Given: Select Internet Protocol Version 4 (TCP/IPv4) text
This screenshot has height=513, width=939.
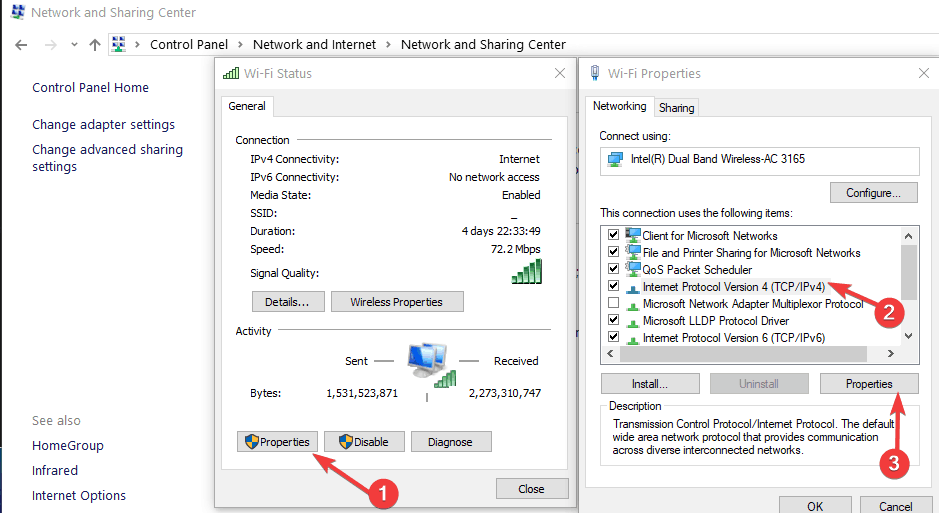Looking at the screenshot, I should point(734,287).
